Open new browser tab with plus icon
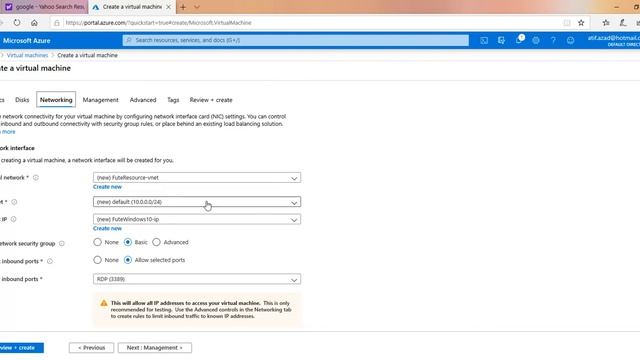This screenshot has height=360, width=640. tap(183, 7)
